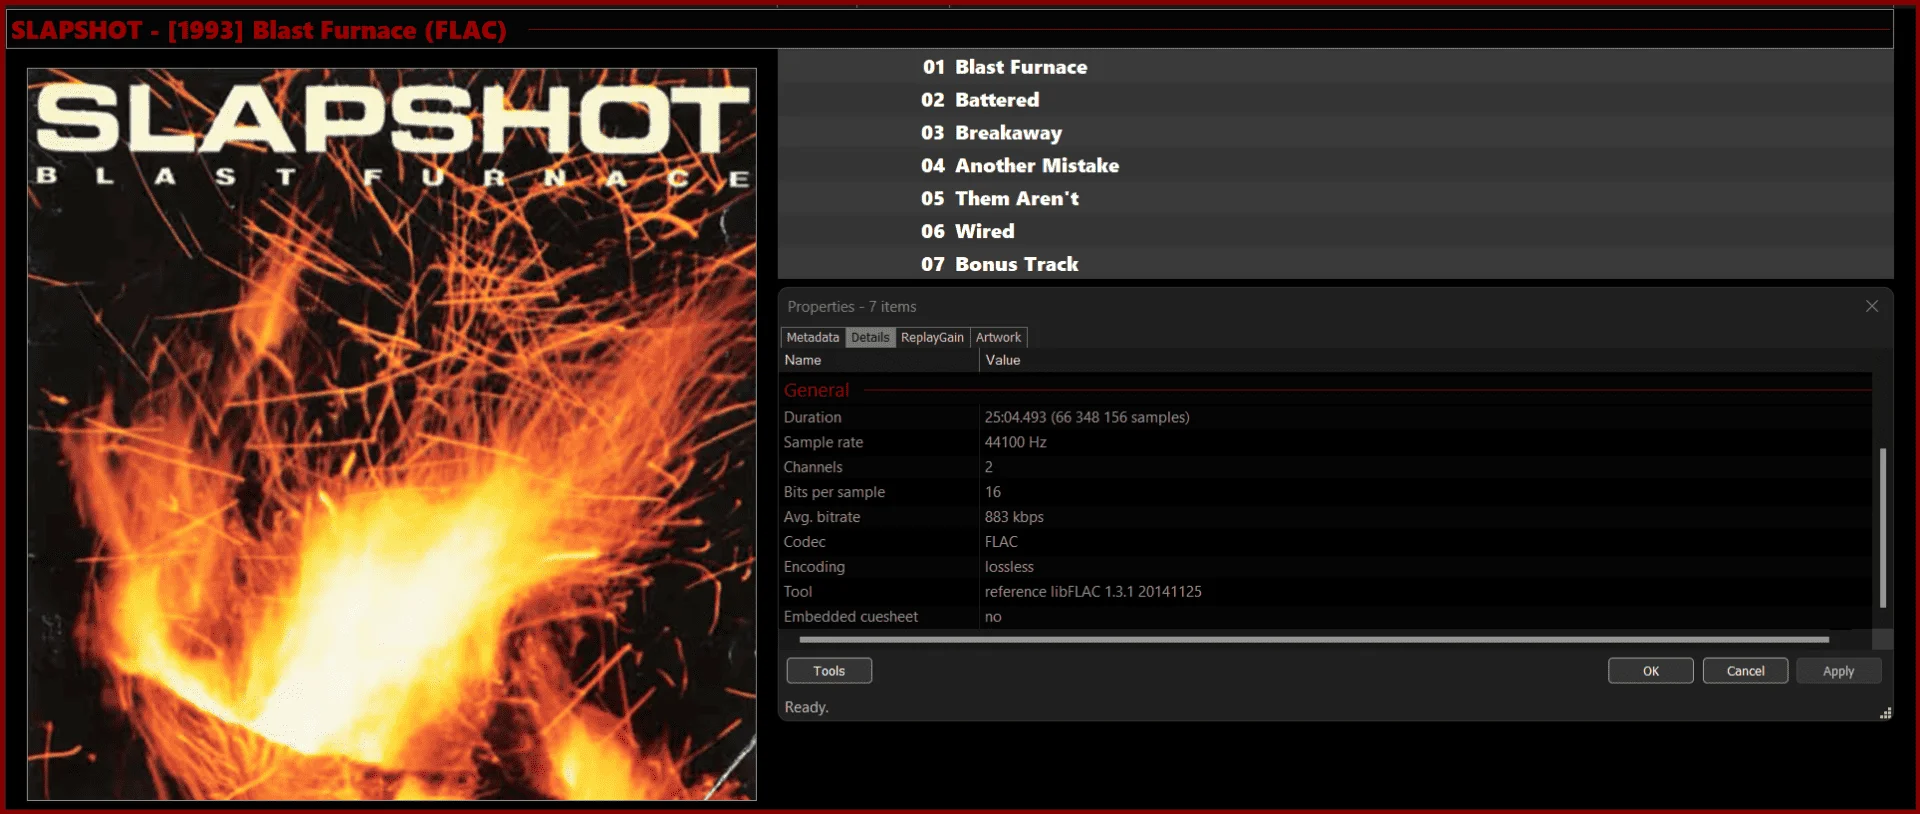Image resolution: width=1920 pixels, height=814 pixels.
Task: Select track 04 Another Mistake
Action: (x=1336, y=166)
